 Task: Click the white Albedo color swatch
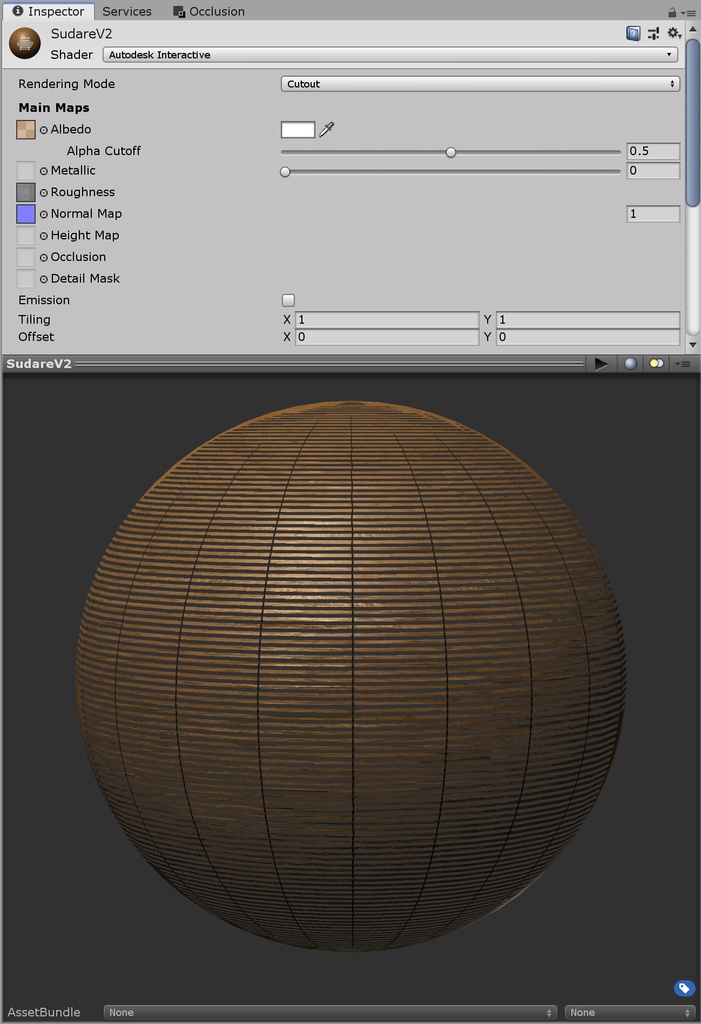coord(298,129)
